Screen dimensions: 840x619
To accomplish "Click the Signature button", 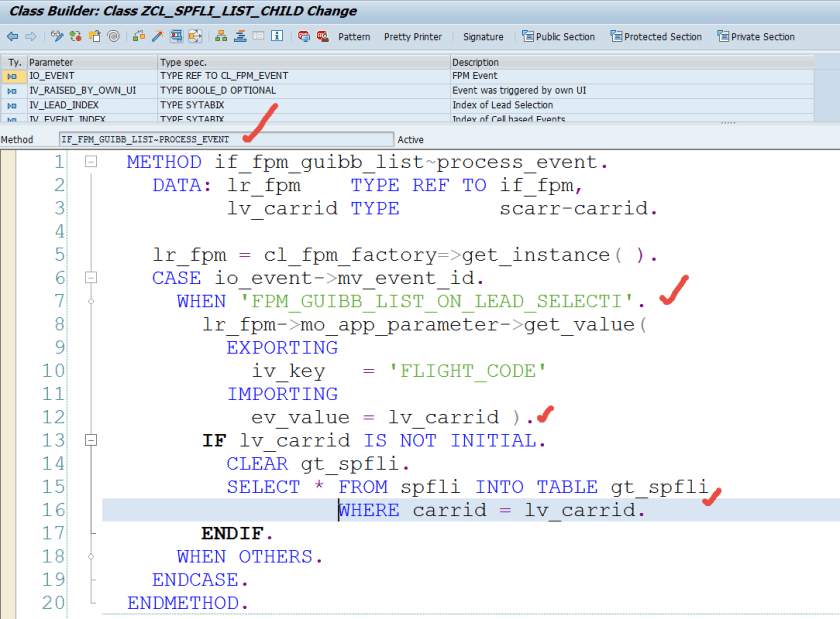I will pyautogui.click(x=483, y=37).
